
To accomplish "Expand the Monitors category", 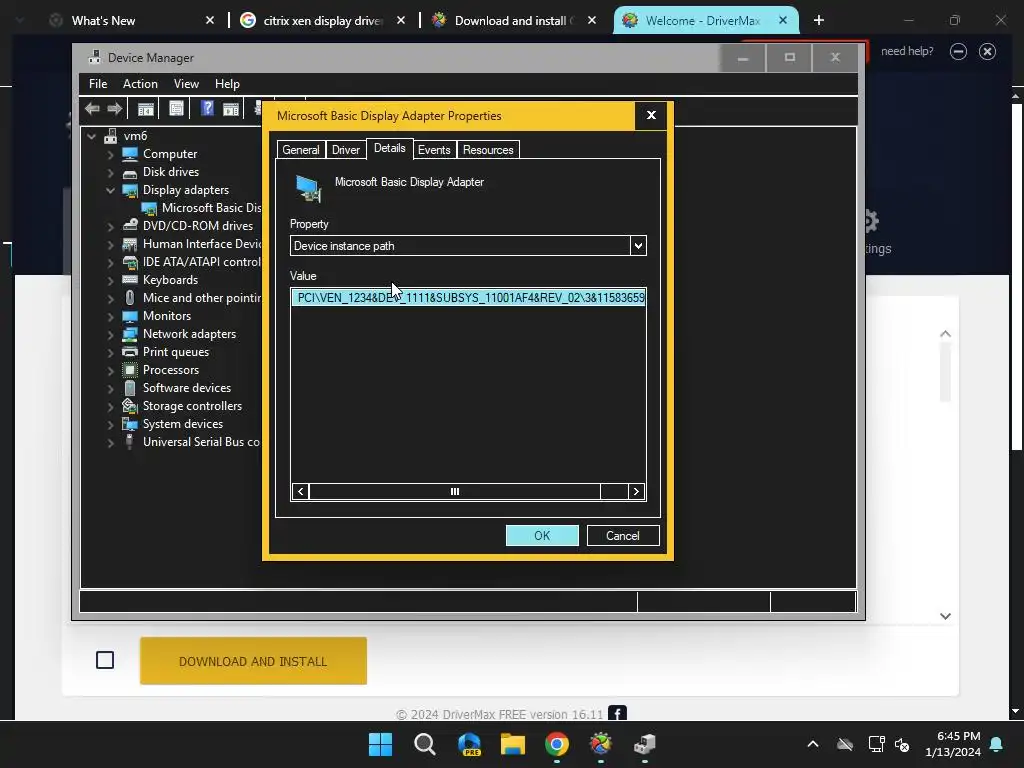I will (110, 317).
